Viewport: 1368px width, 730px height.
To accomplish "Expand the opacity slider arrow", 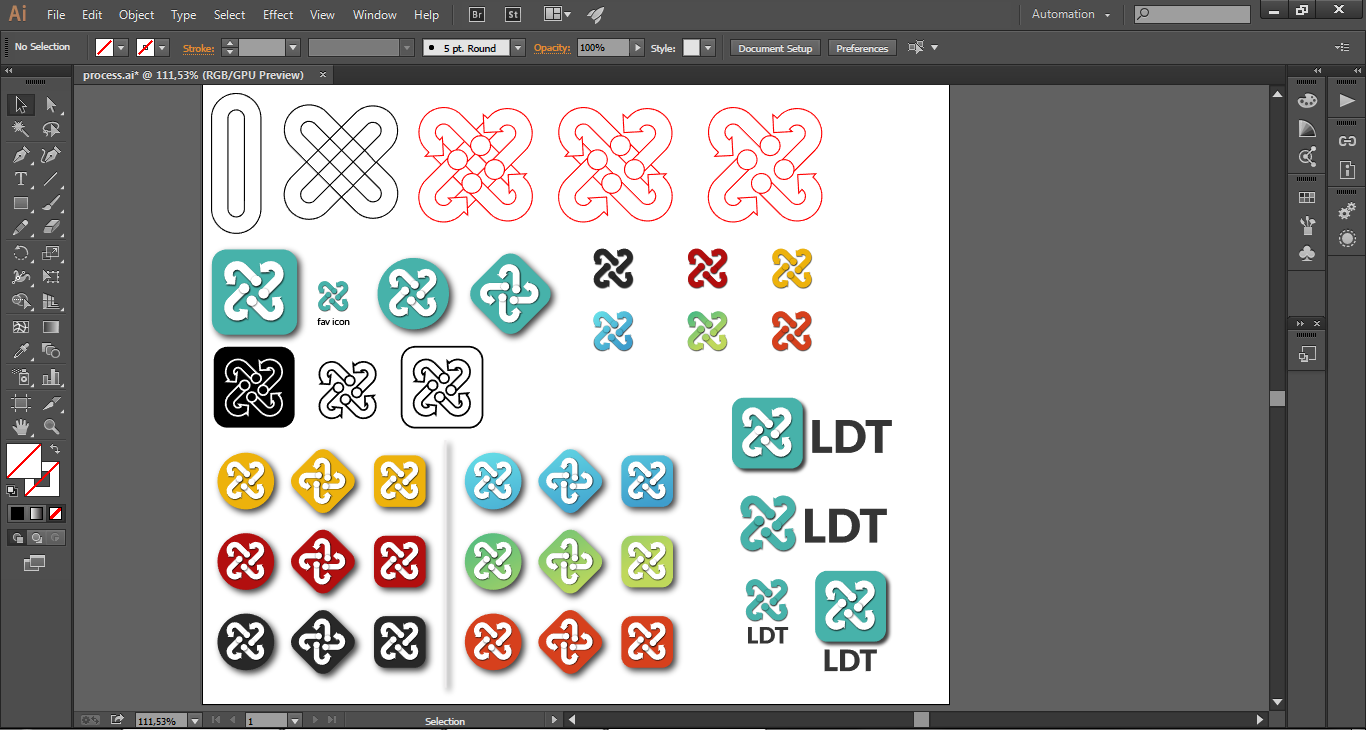I will 637,48.
